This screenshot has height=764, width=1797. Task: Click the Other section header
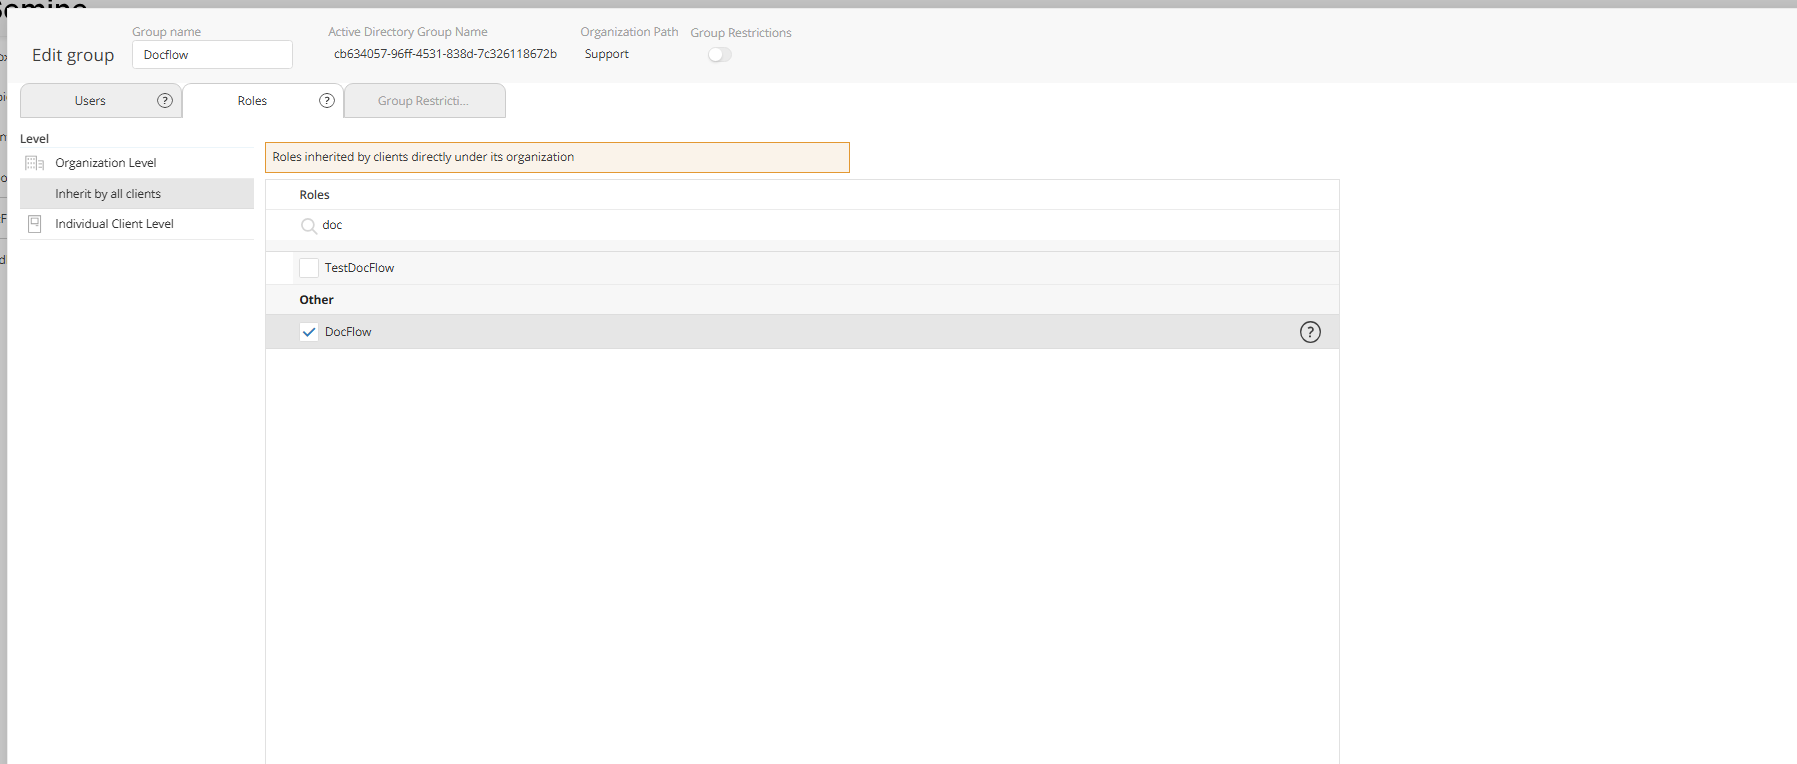tap(316, 300)
